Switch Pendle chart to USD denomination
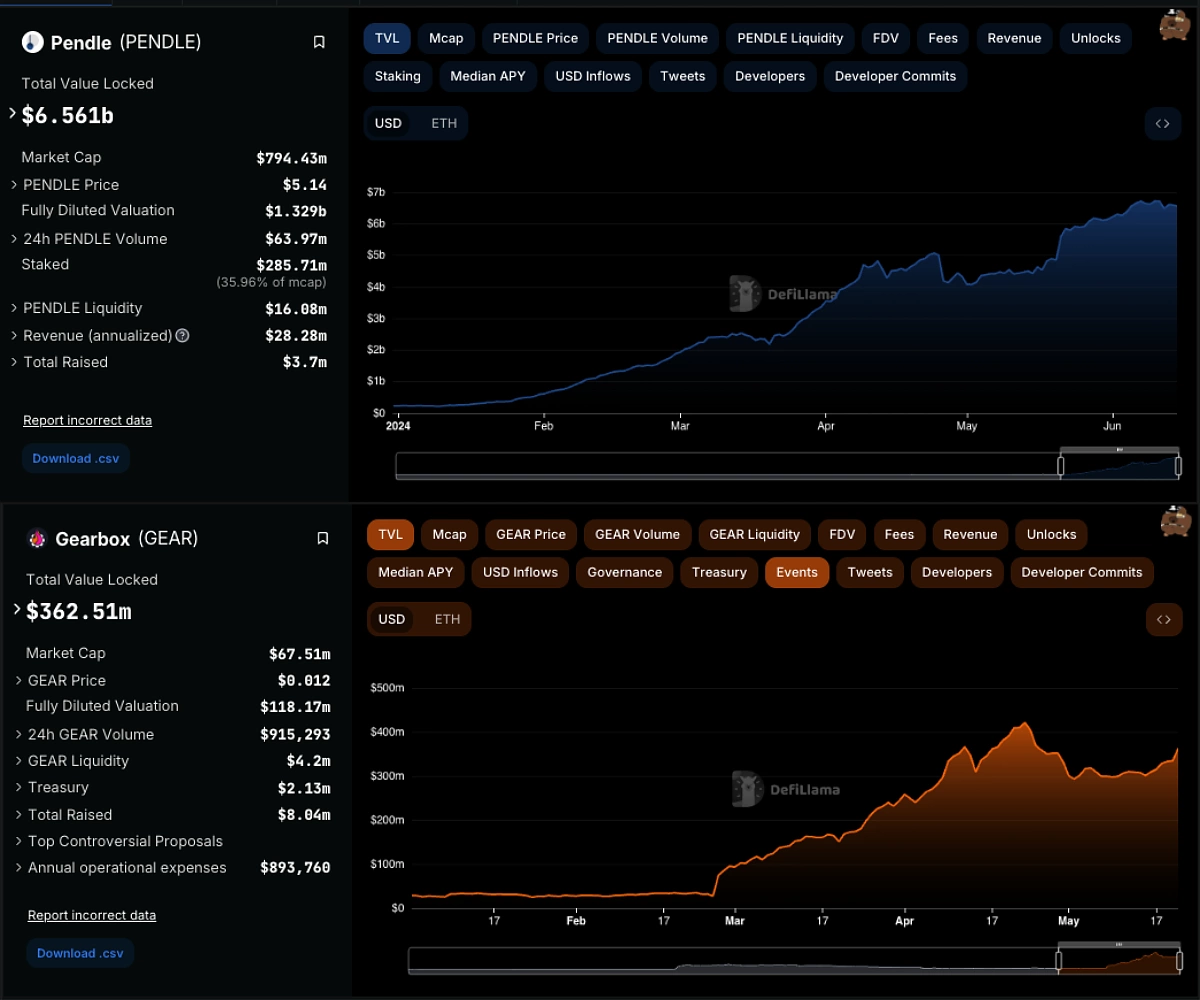The width and height of the screenshot is (1200, 1000). point(388,123)
